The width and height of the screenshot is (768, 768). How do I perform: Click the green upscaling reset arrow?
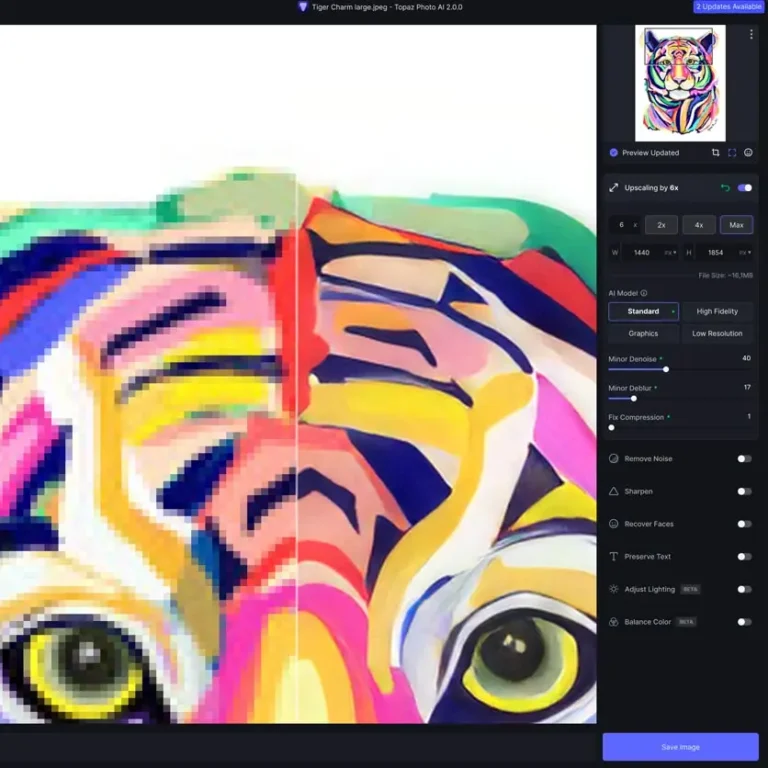pos(725,188)
